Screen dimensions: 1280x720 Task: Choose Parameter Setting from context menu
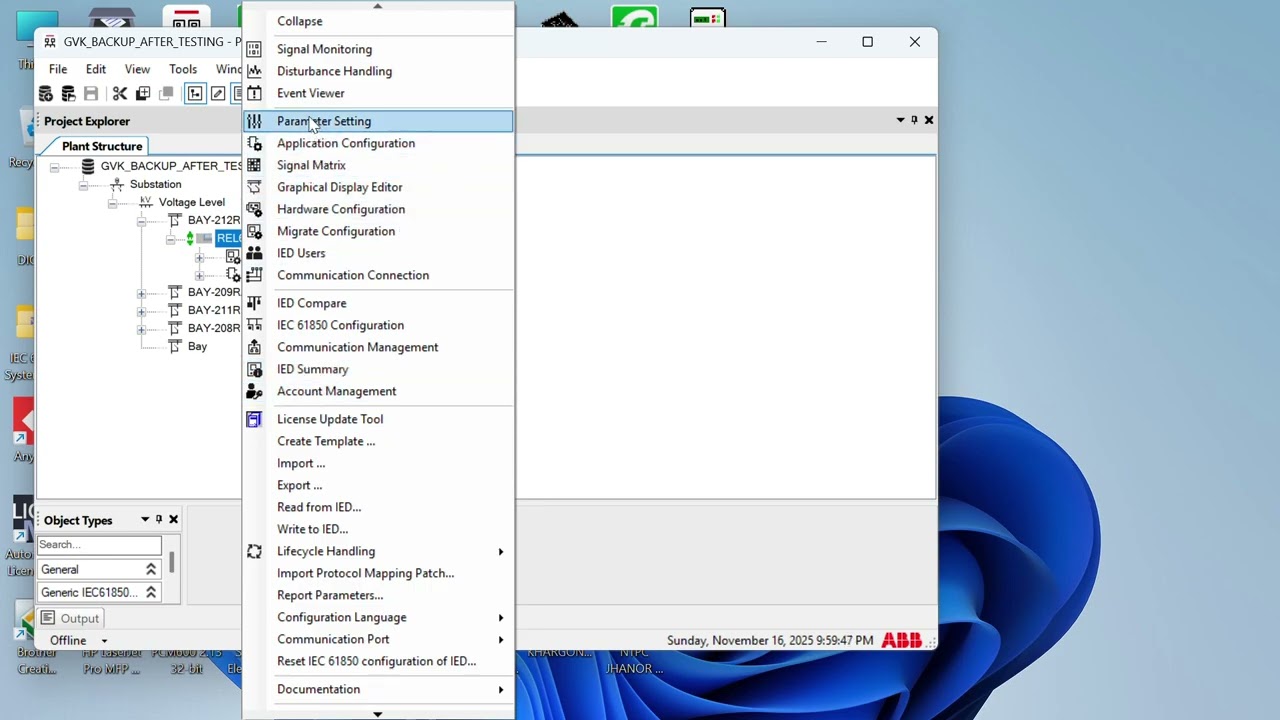378,121
